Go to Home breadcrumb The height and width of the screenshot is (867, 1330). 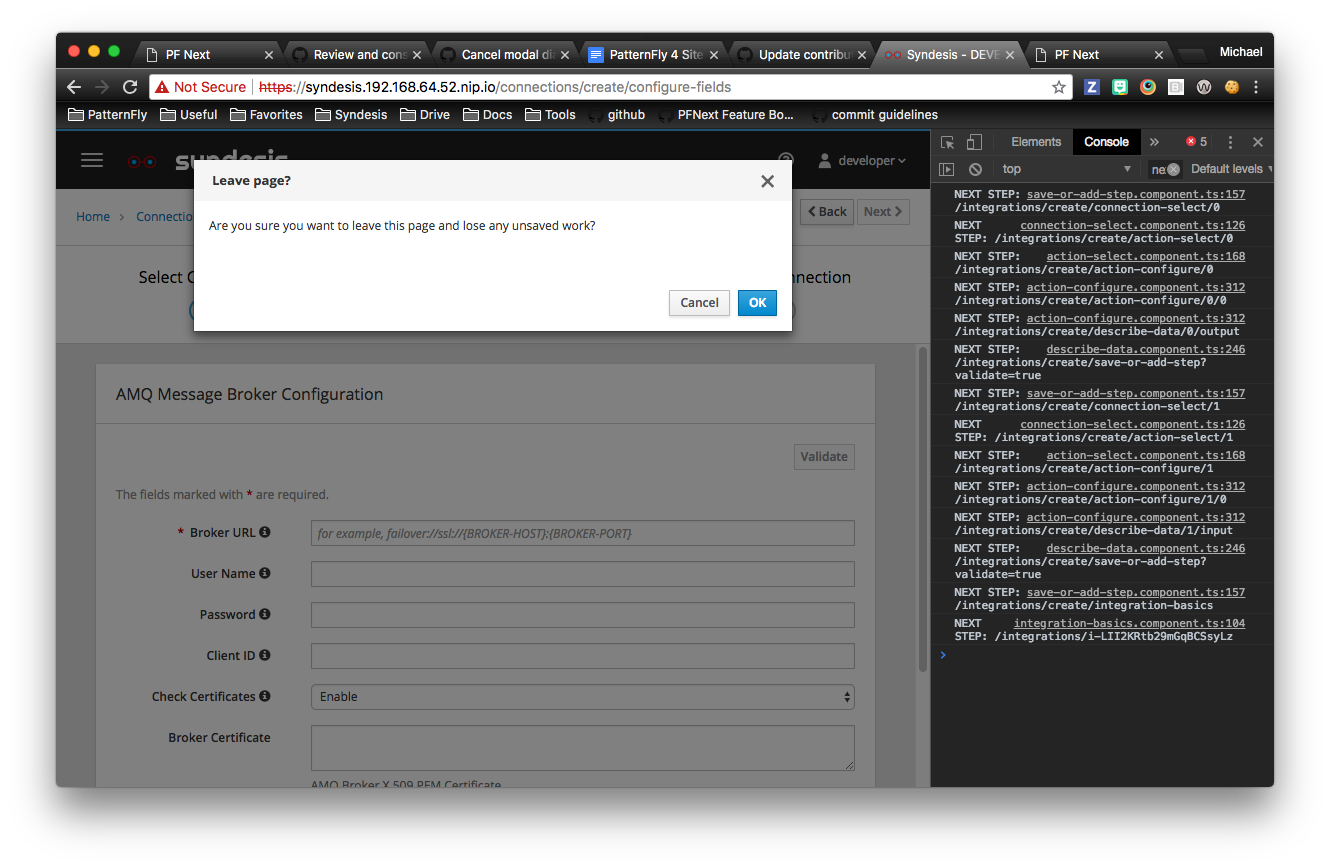pyautogui.click(x=93, y=216)
